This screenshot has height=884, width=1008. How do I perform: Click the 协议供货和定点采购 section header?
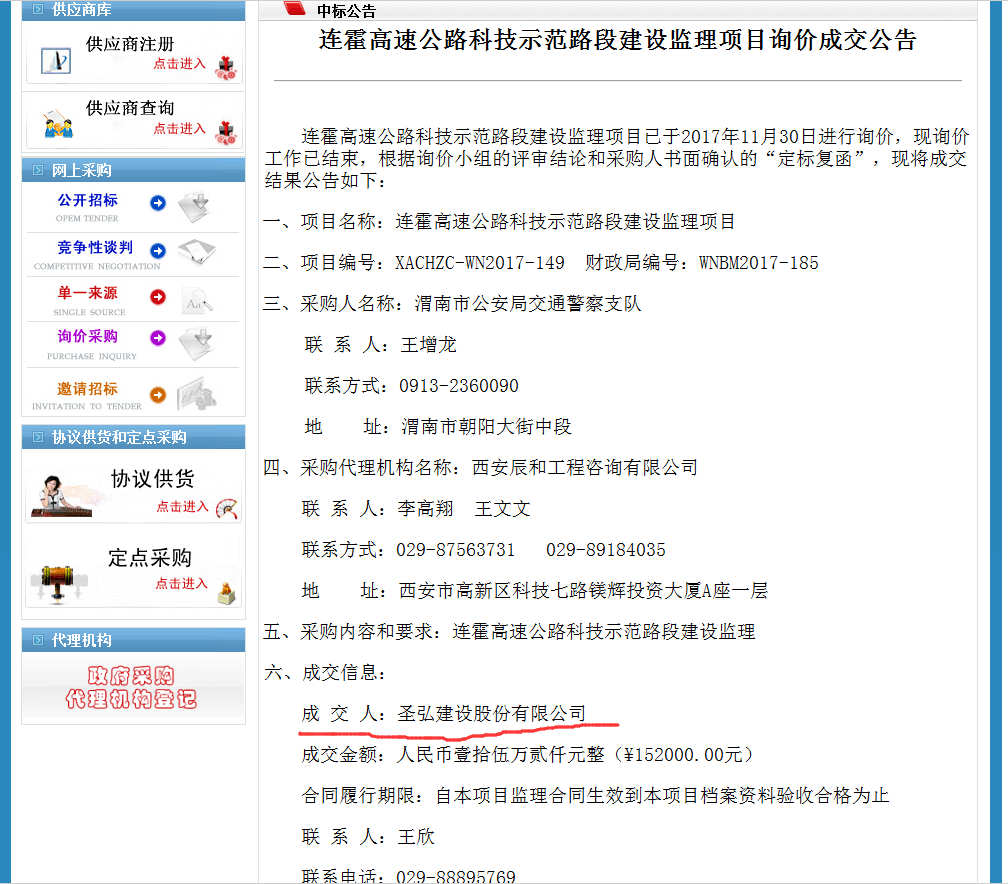tap(118, 438)
